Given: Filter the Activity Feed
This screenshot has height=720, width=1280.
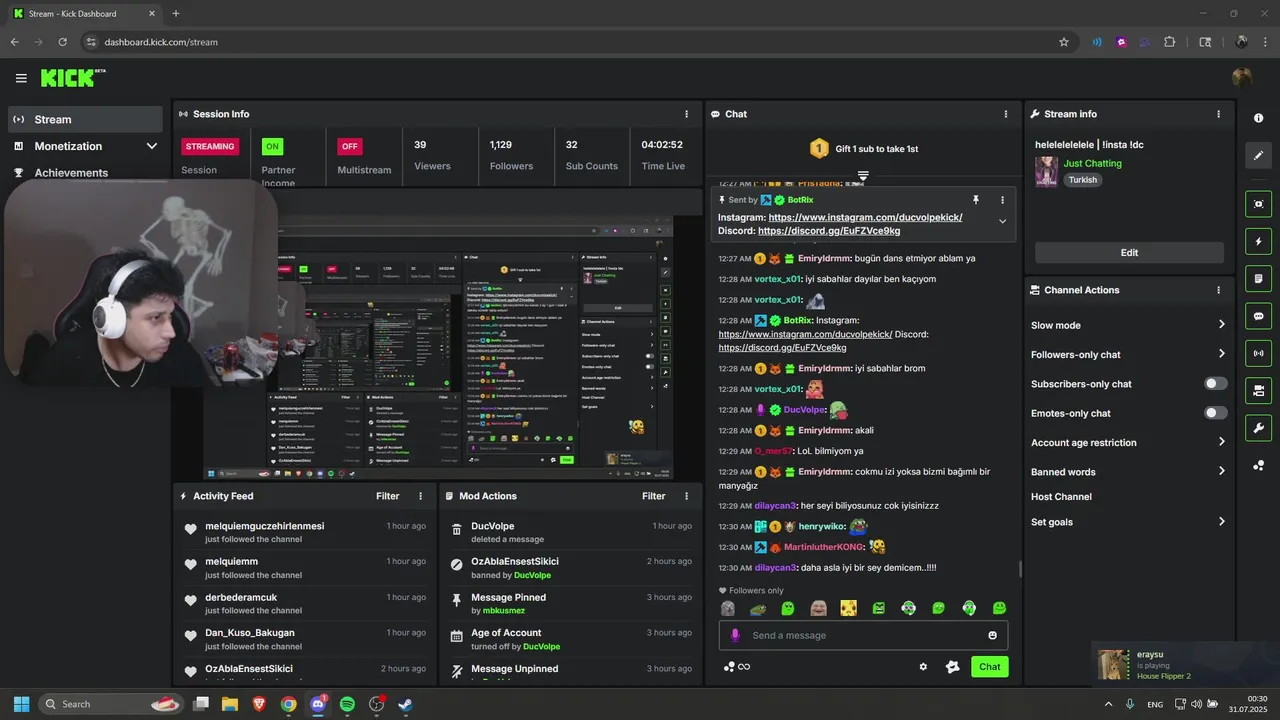Looking at the screenshot, I should coord(387,496).
